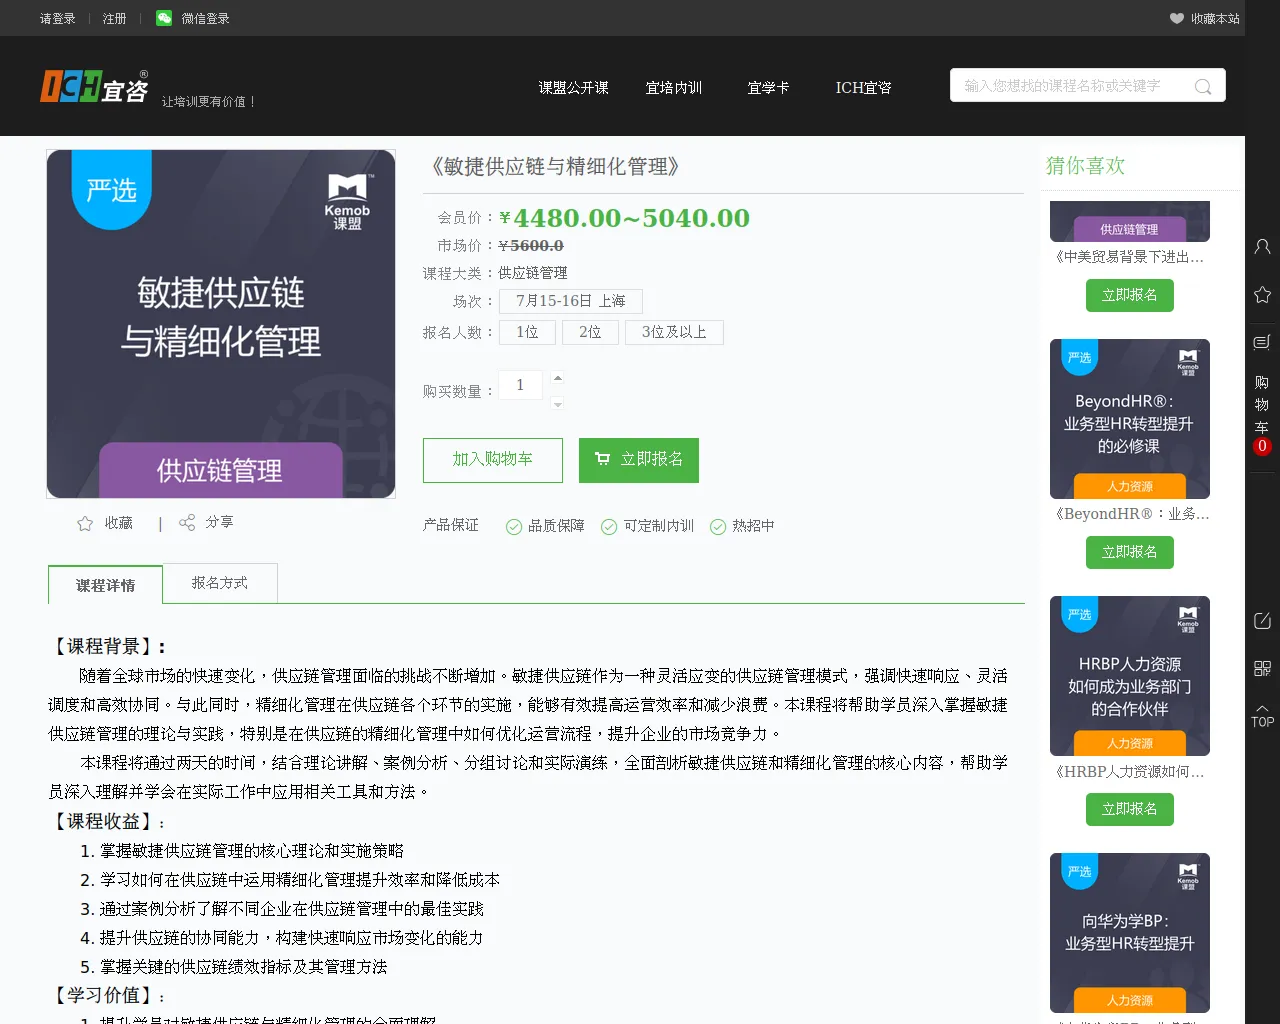Select the 2位 enrollment option
The image size is (1280, 1024).
point(590,332)
